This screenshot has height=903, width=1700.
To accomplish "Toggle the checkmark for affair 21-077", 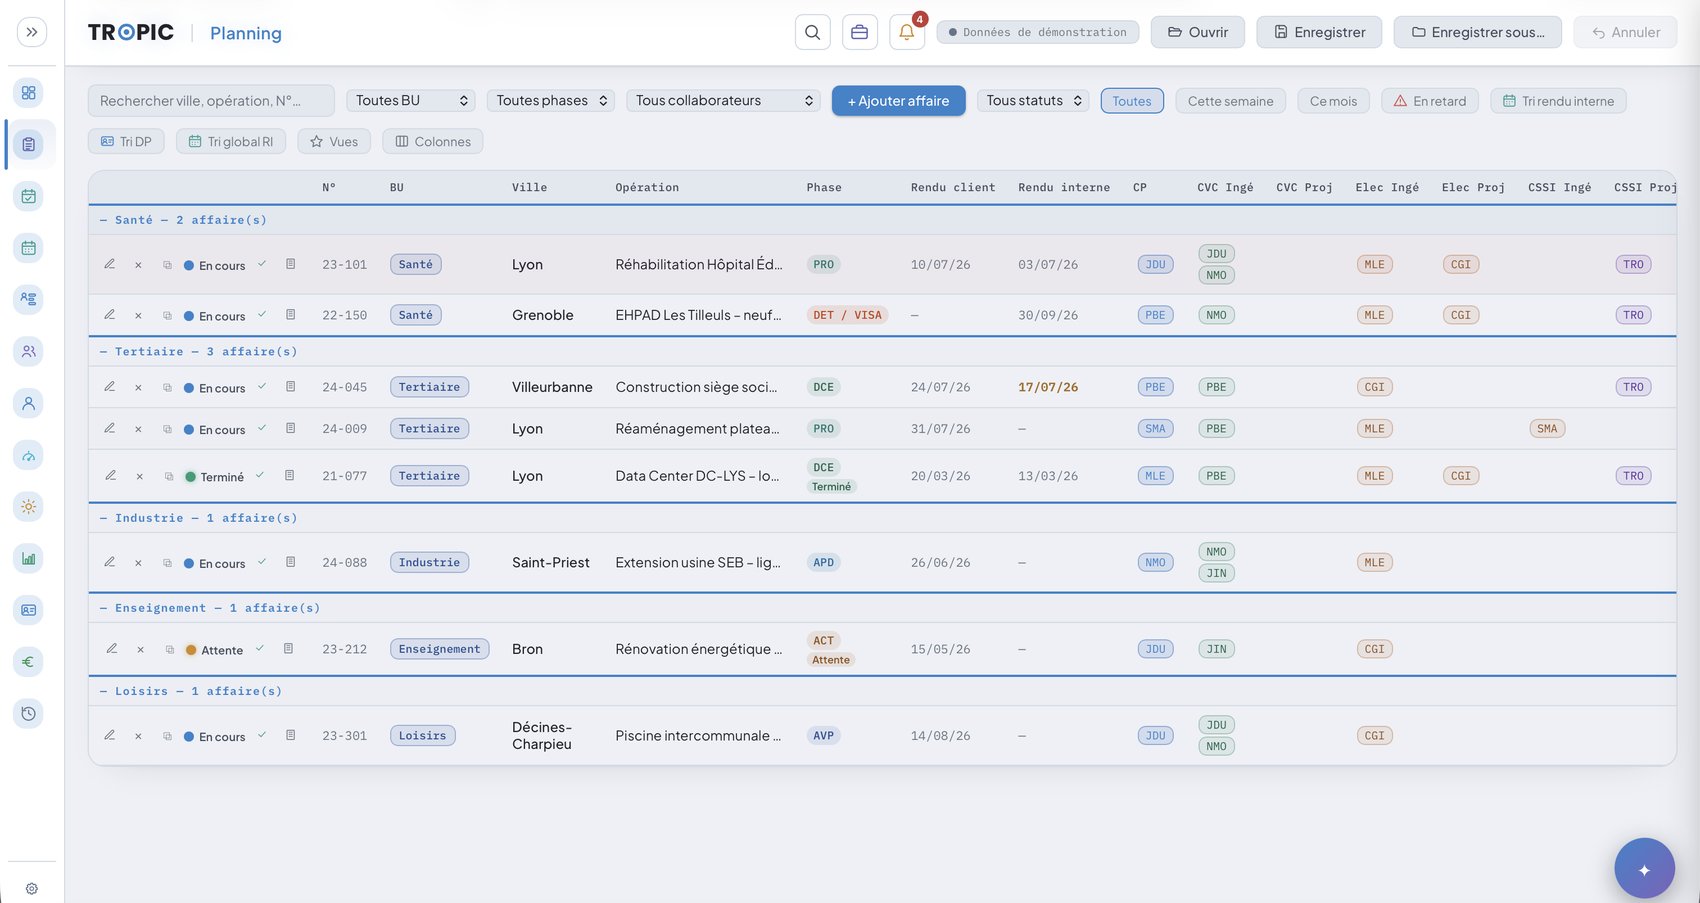I will coord(260,475).
